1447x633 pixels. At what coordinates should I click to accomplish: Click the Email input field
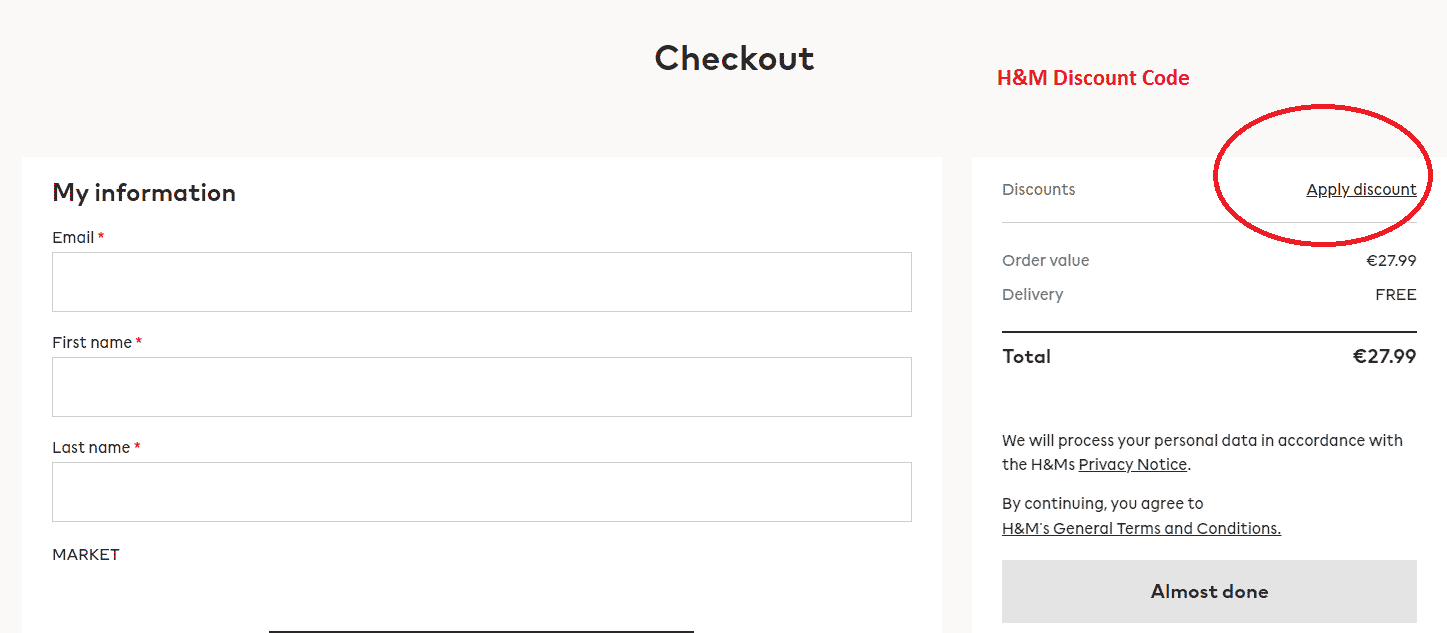481,281
